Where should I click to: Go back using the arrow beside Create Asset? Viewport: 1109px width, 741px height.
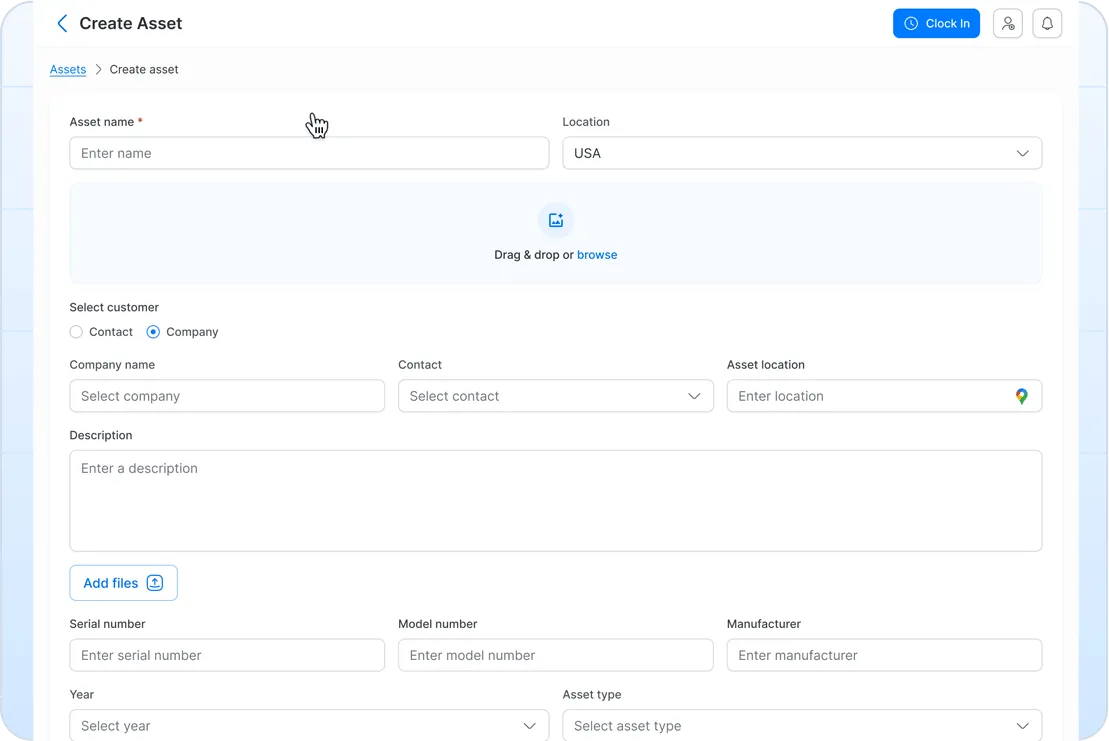(62, 23)
